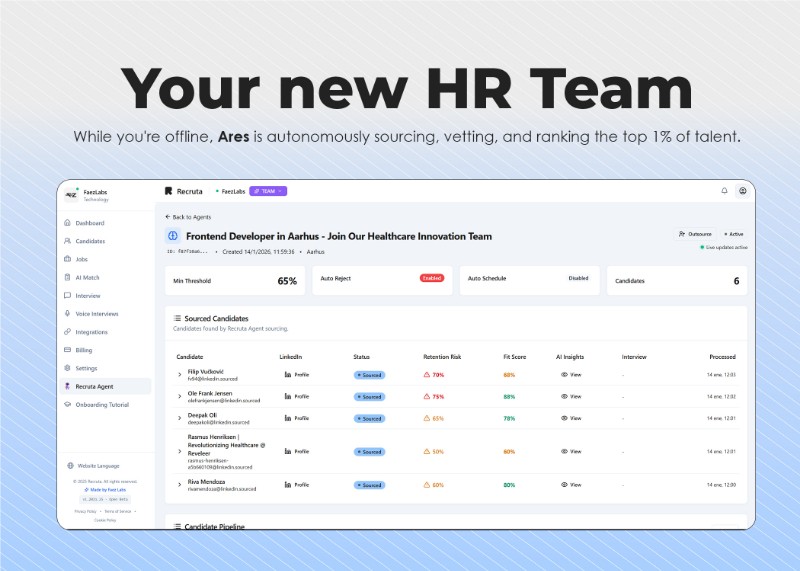Expand the Rasmus Henriksen row
Screen dimensions: 800x571
(180, 452)
